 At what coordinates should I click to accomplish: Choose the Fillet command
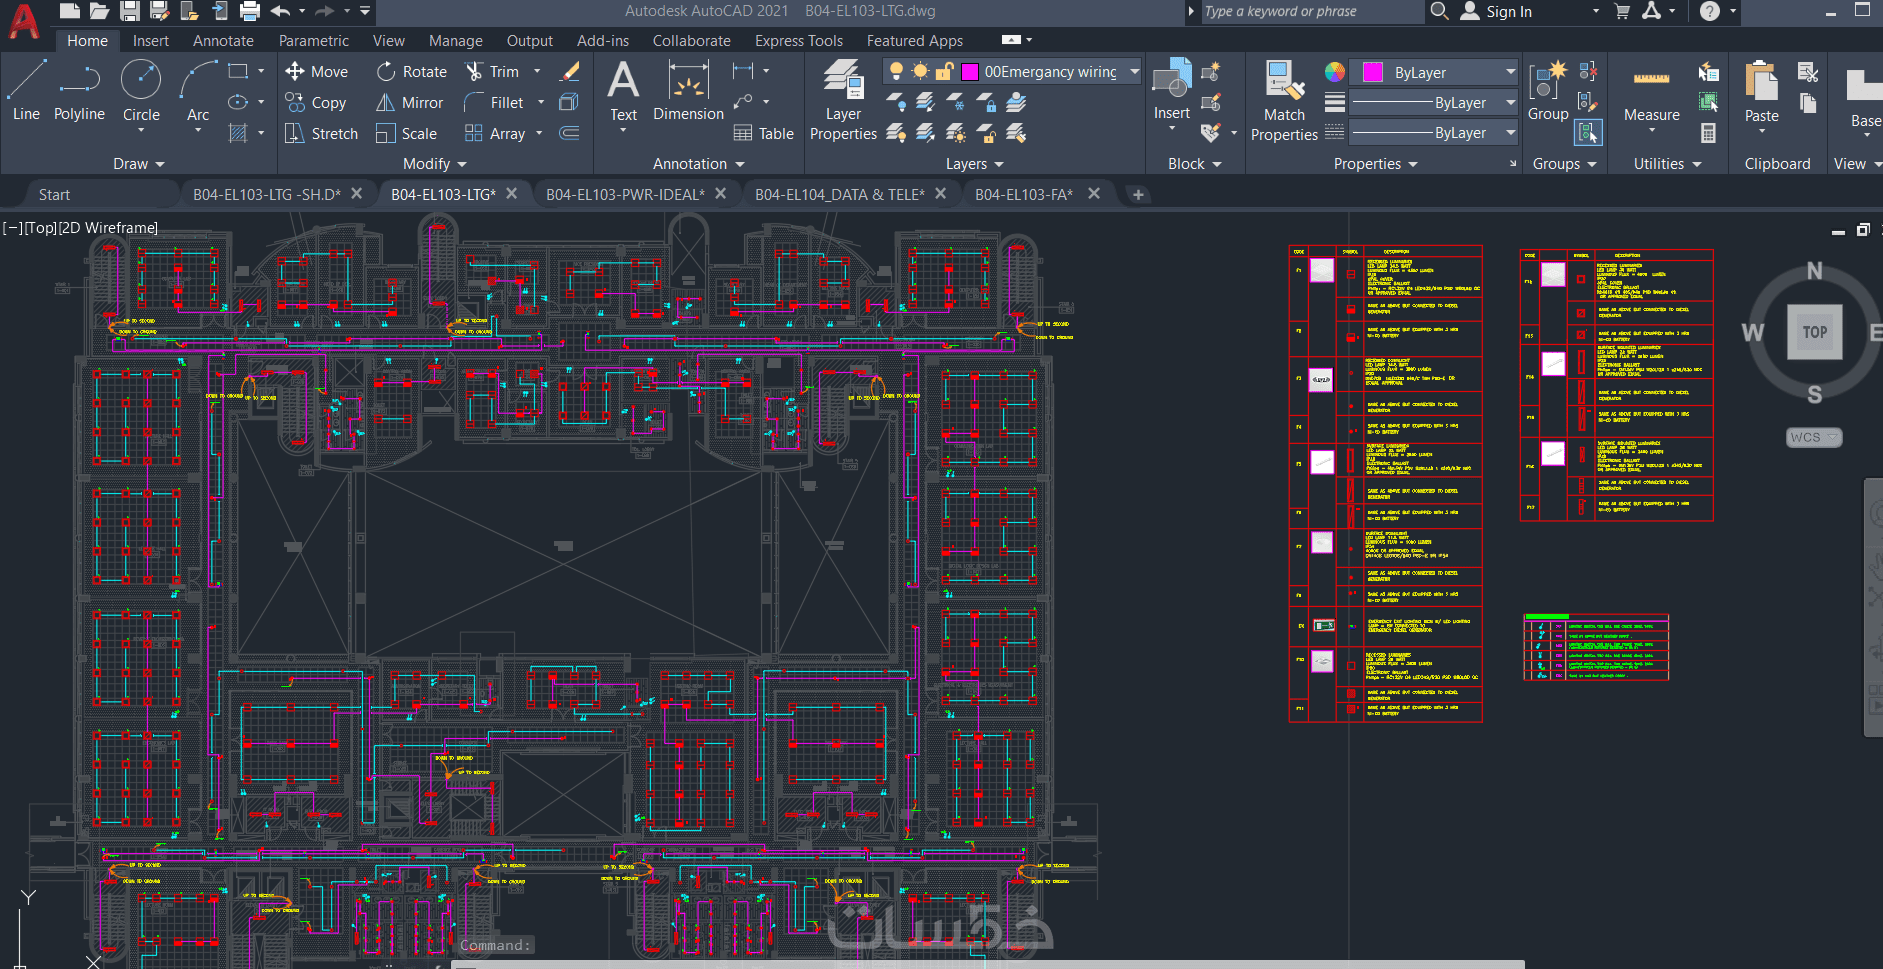coord(494,103)
